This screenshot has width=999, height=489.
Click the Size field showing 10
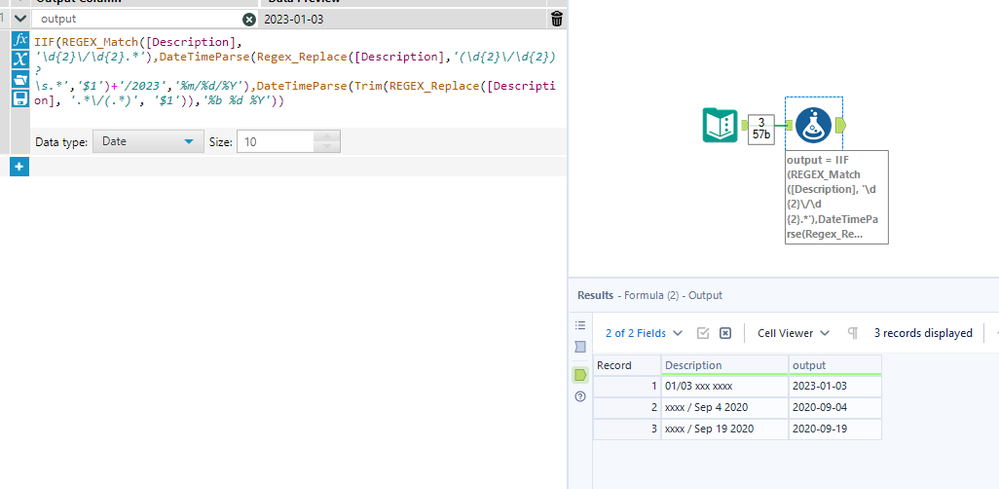tap(275, 141)
